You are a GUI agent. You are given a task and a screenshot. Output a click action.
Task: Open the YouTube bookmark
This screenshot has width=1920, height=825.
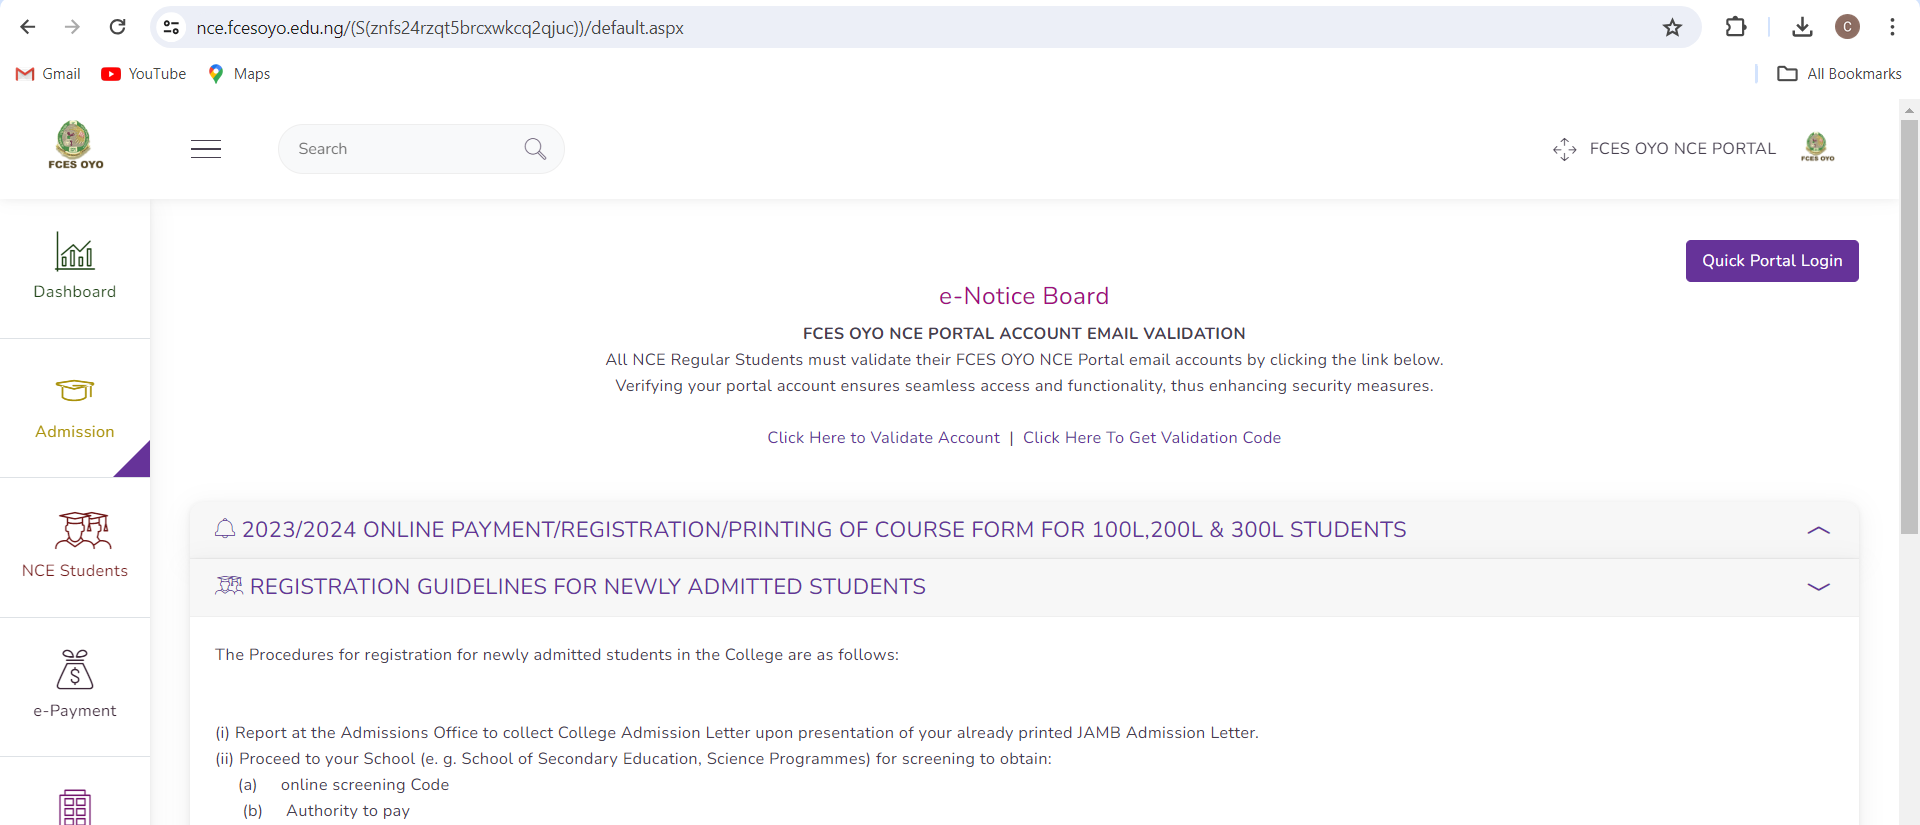[144, 74]
